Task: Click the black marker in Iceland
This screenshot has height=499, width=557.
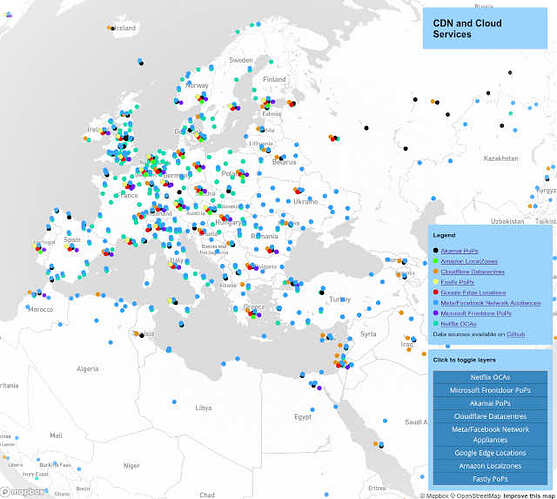Action: tap(113, 28)
